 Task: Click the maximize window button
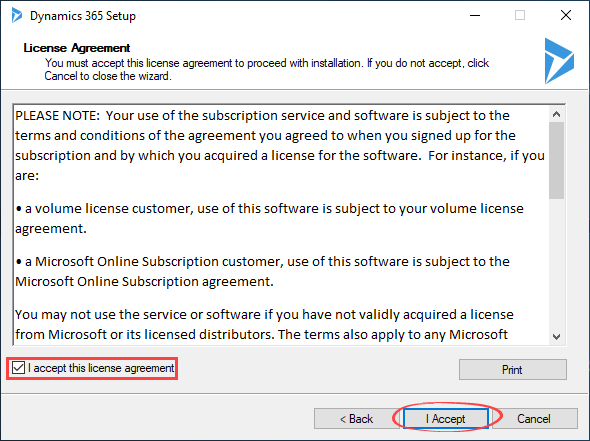click(x=520, y=15)
